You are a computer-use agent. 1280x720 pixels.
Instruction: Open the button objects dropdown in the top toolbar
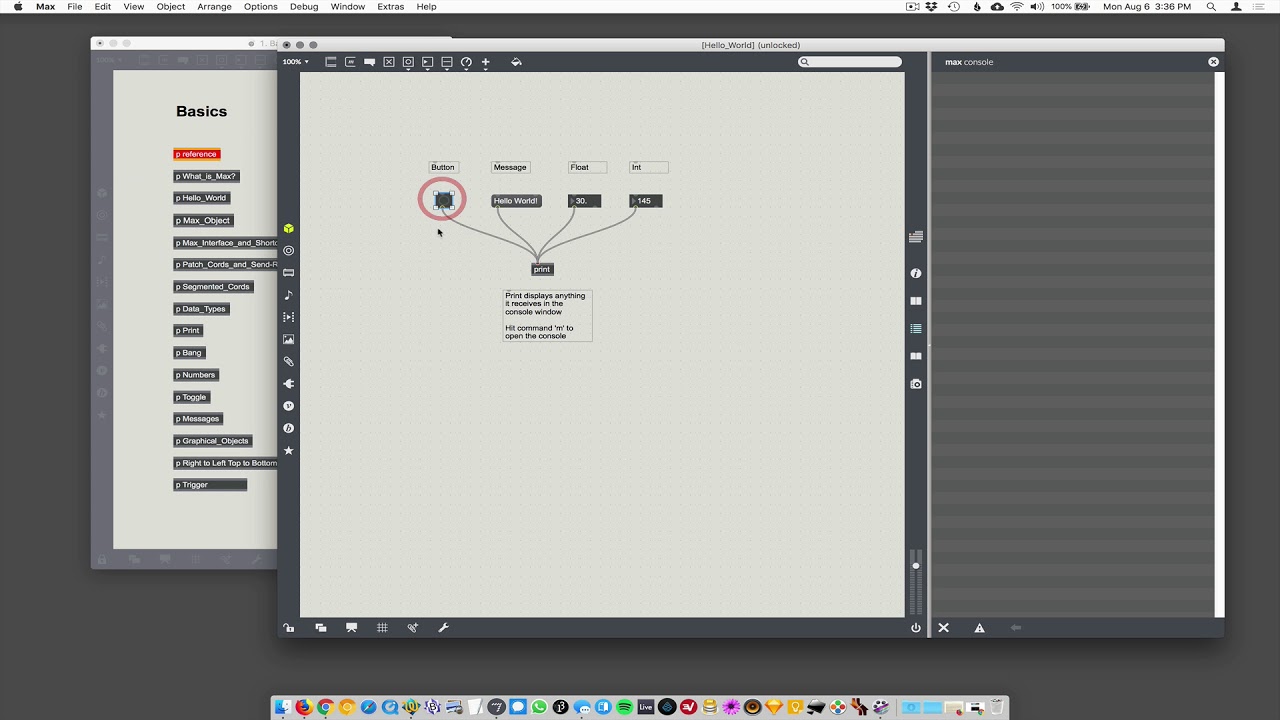click(408, 62)
